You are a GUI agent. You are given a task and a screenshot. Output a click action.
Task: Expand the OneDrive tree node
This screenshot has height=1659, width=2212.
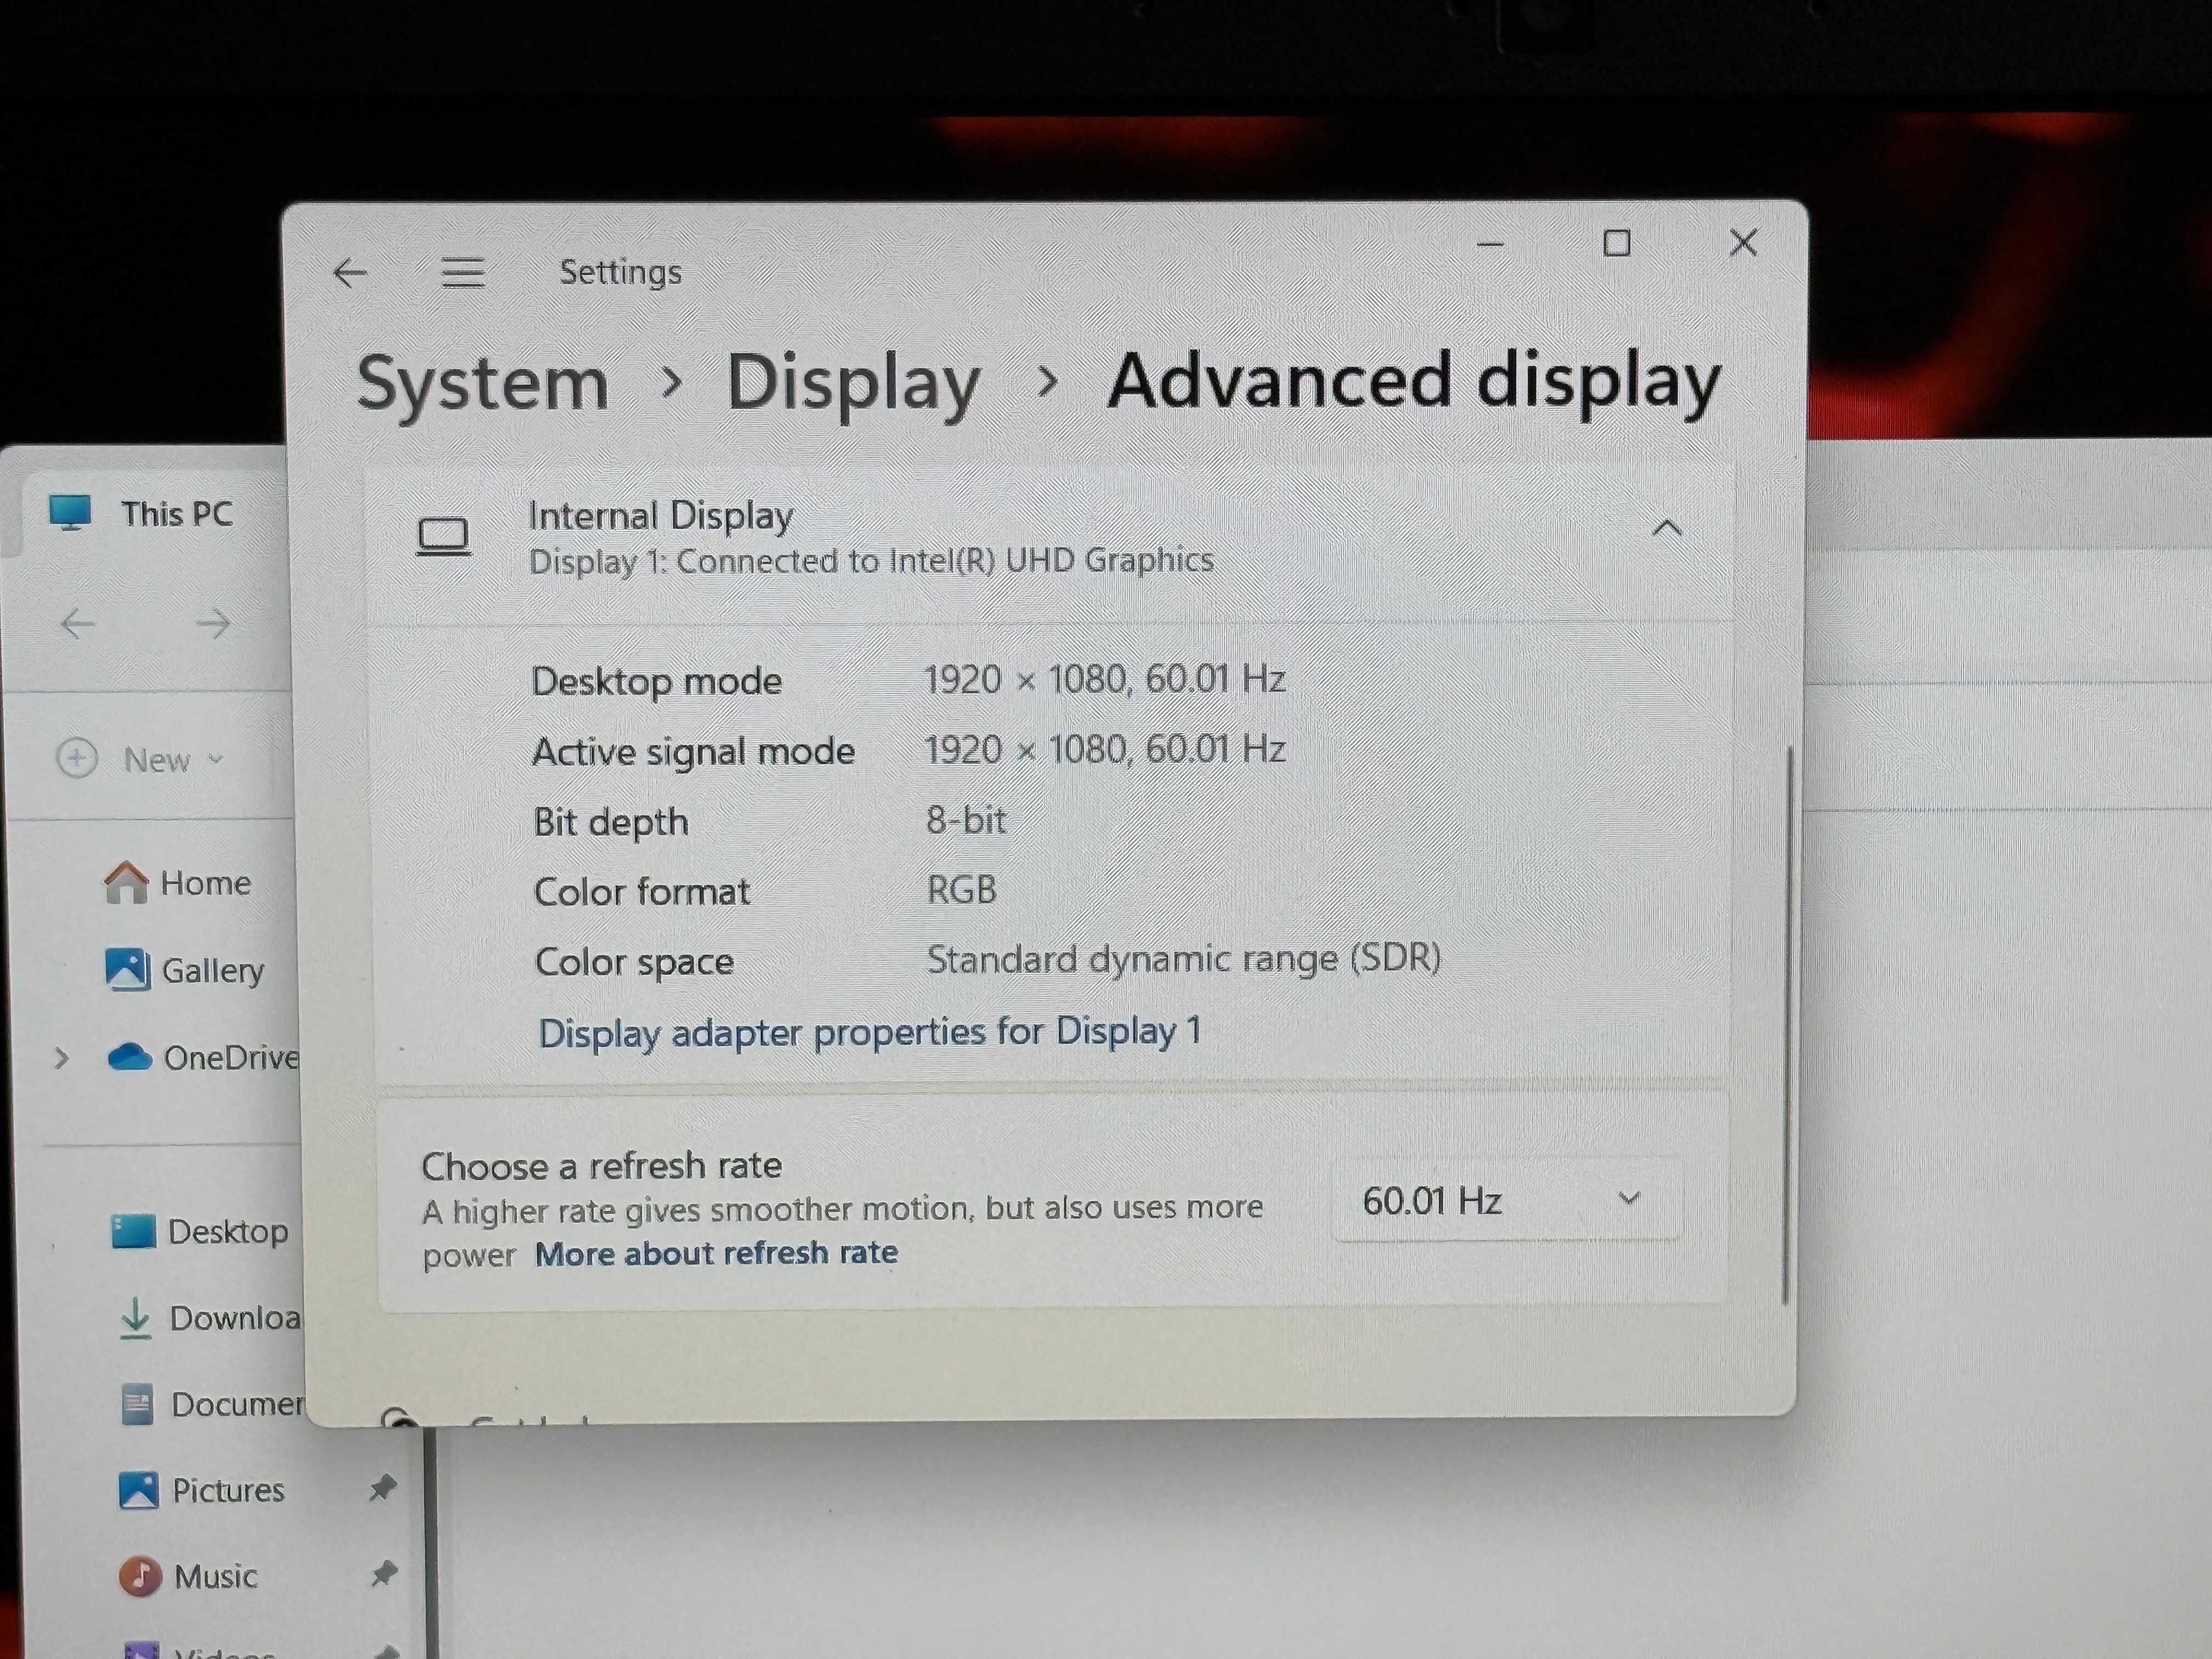coord(62,1058)
